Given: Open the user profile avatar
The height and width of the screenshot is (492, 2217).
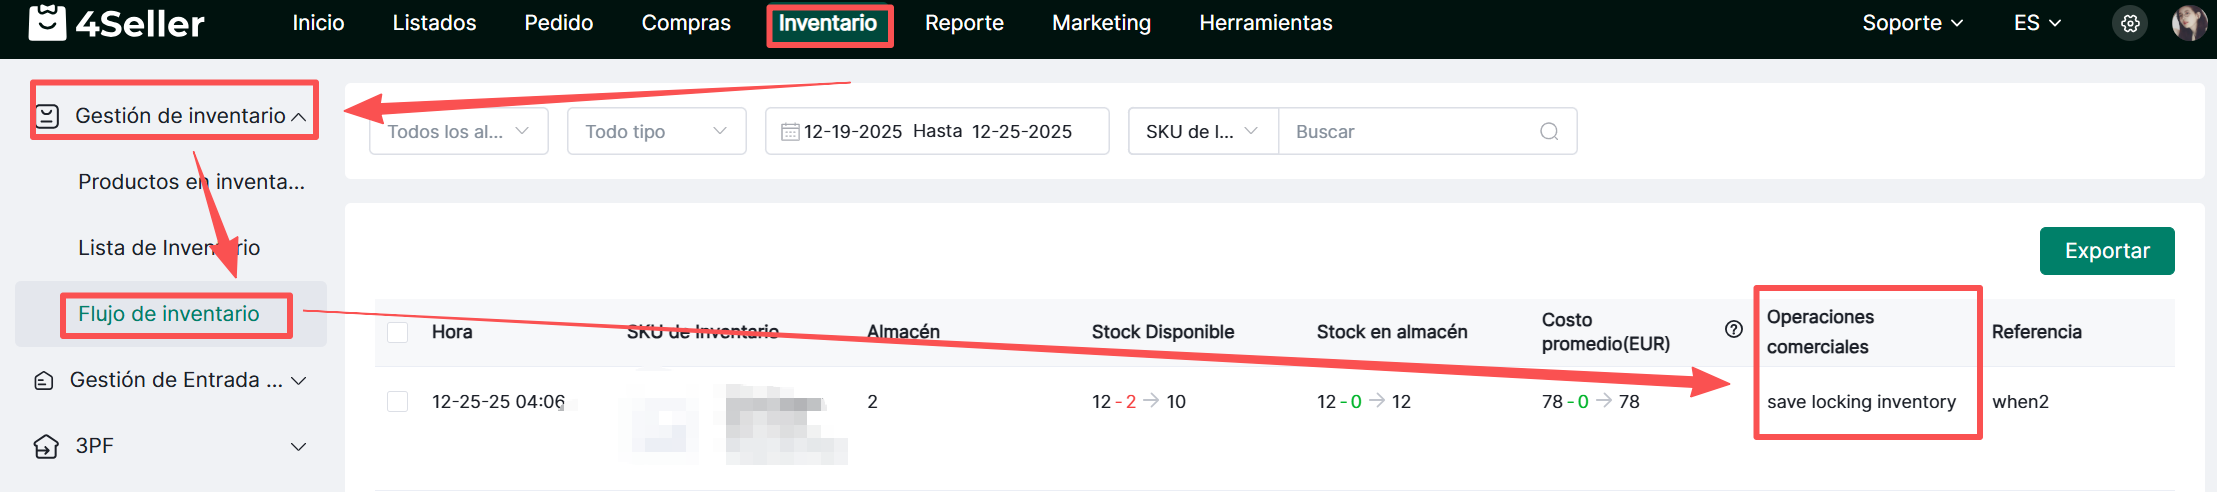Looking at the screenshot, I should pyautogui.click(x=2189, y=22).
